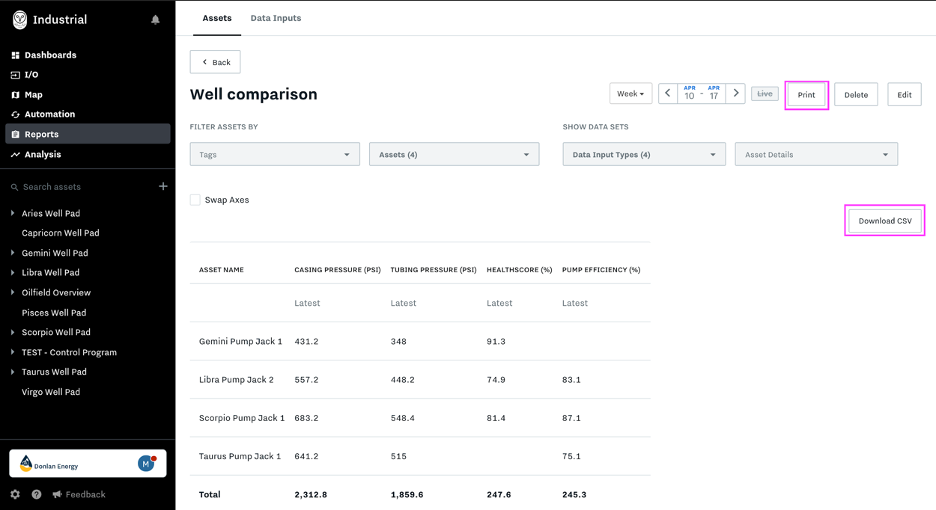Screen dimensions: 936x510
Task: Click the Tubing Pressure (PSI) column header
Action: tap(433, 270)
